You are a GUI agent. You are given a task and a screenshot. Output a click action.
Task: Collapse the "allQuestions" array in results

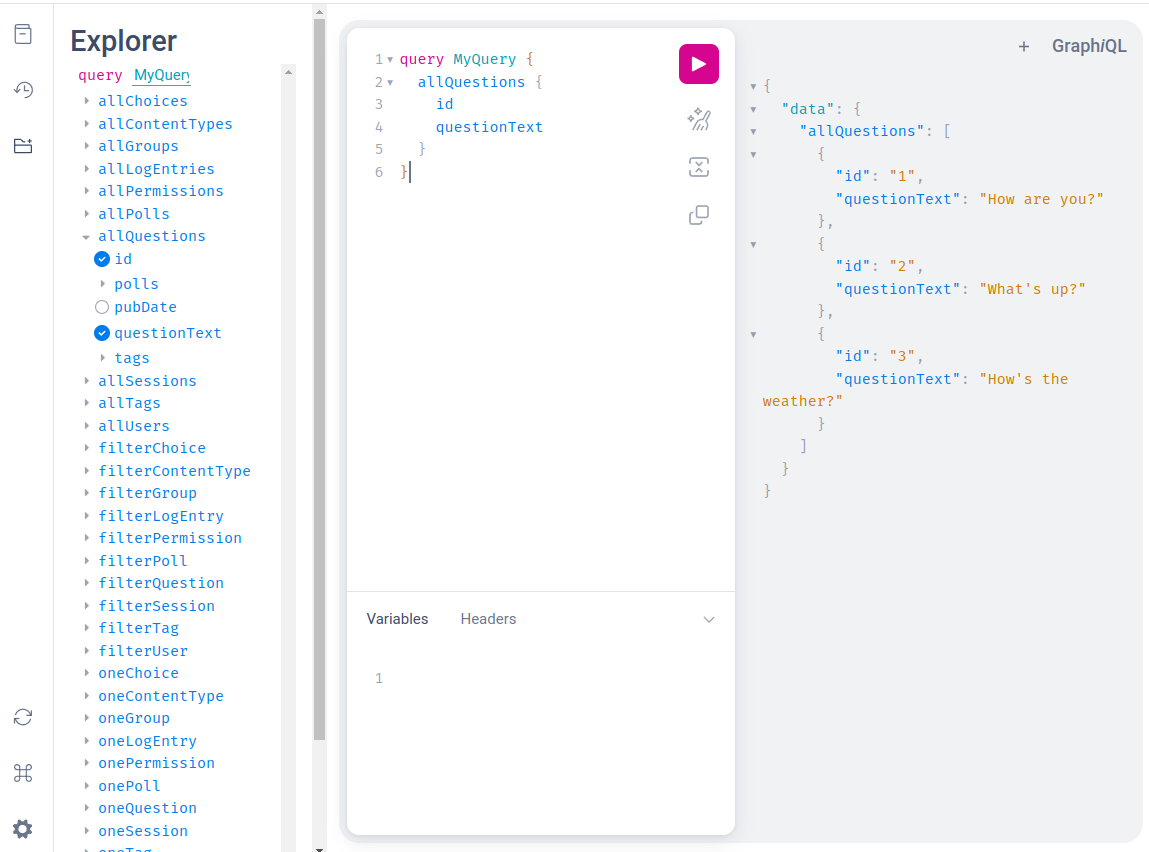[x=753, y=132]
